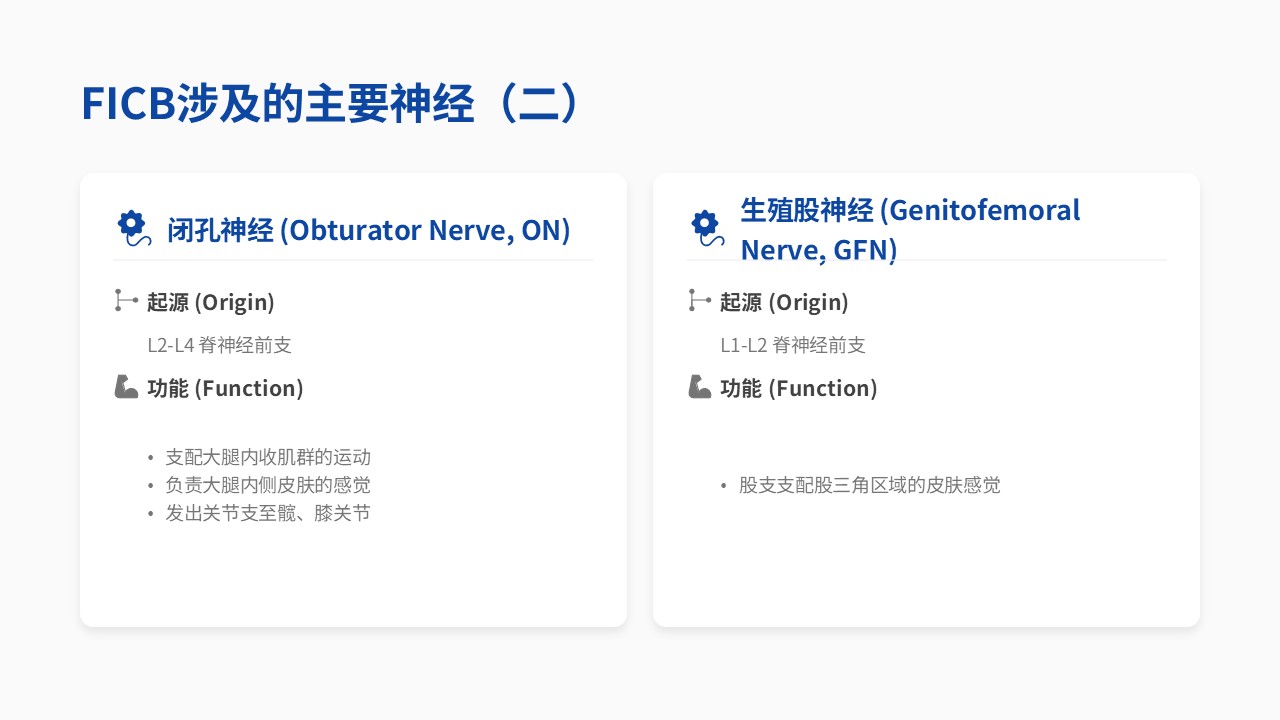Select the L2-L4 脊神经前支 text
1280x720 pixels.
219,345
